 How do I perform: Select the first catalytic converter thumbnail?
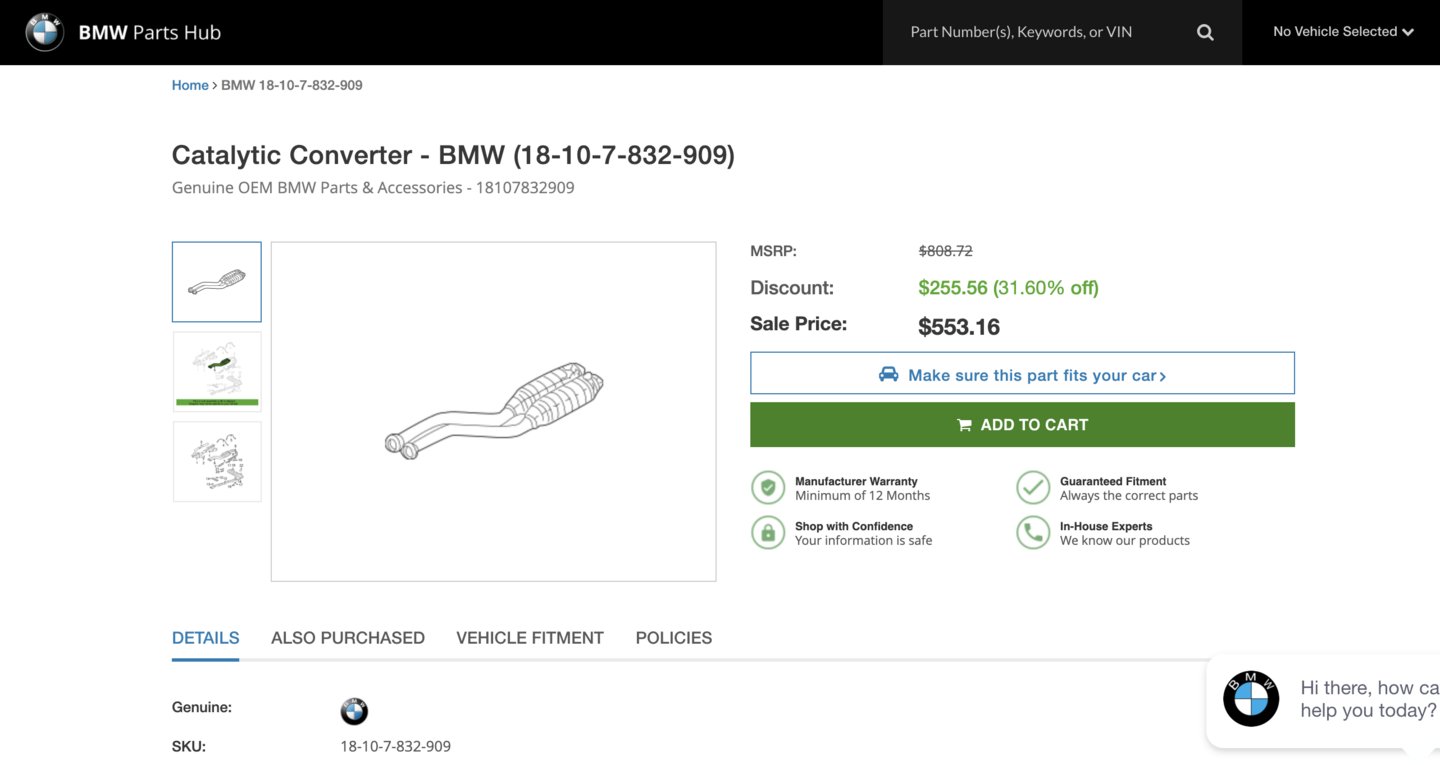217,282
